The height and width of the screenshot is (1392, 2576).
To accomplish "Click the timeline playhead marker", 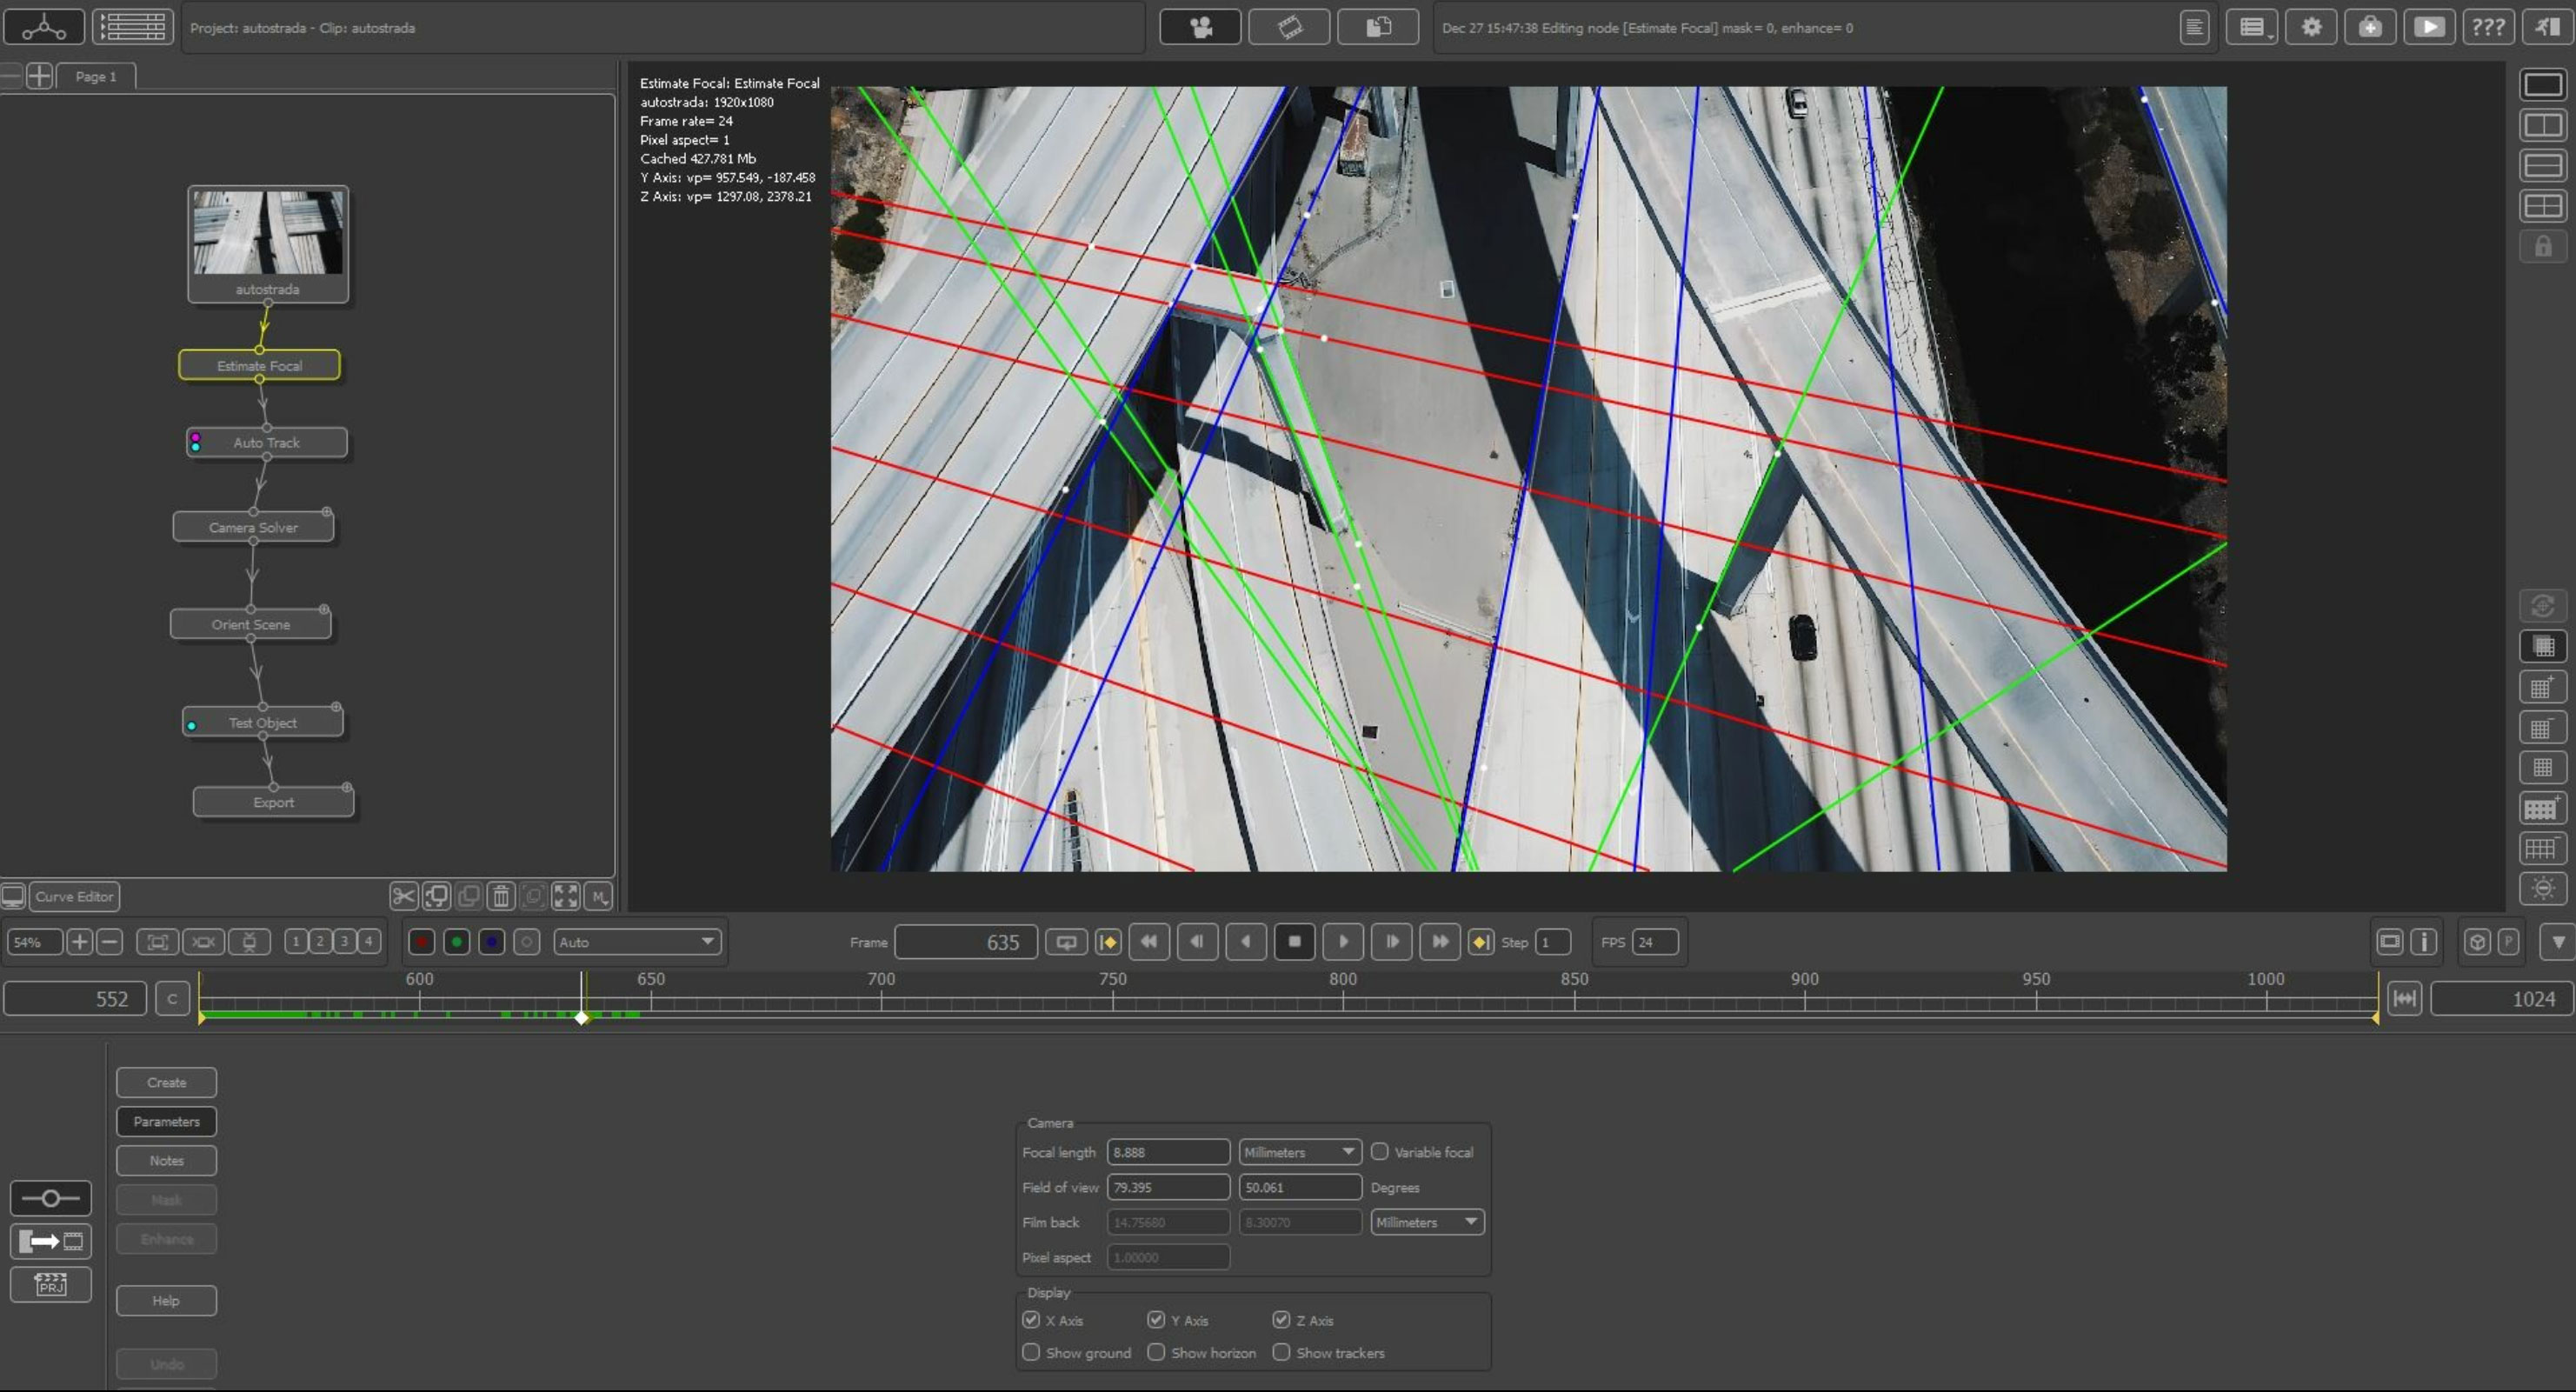I will (x=582, y=1017).
